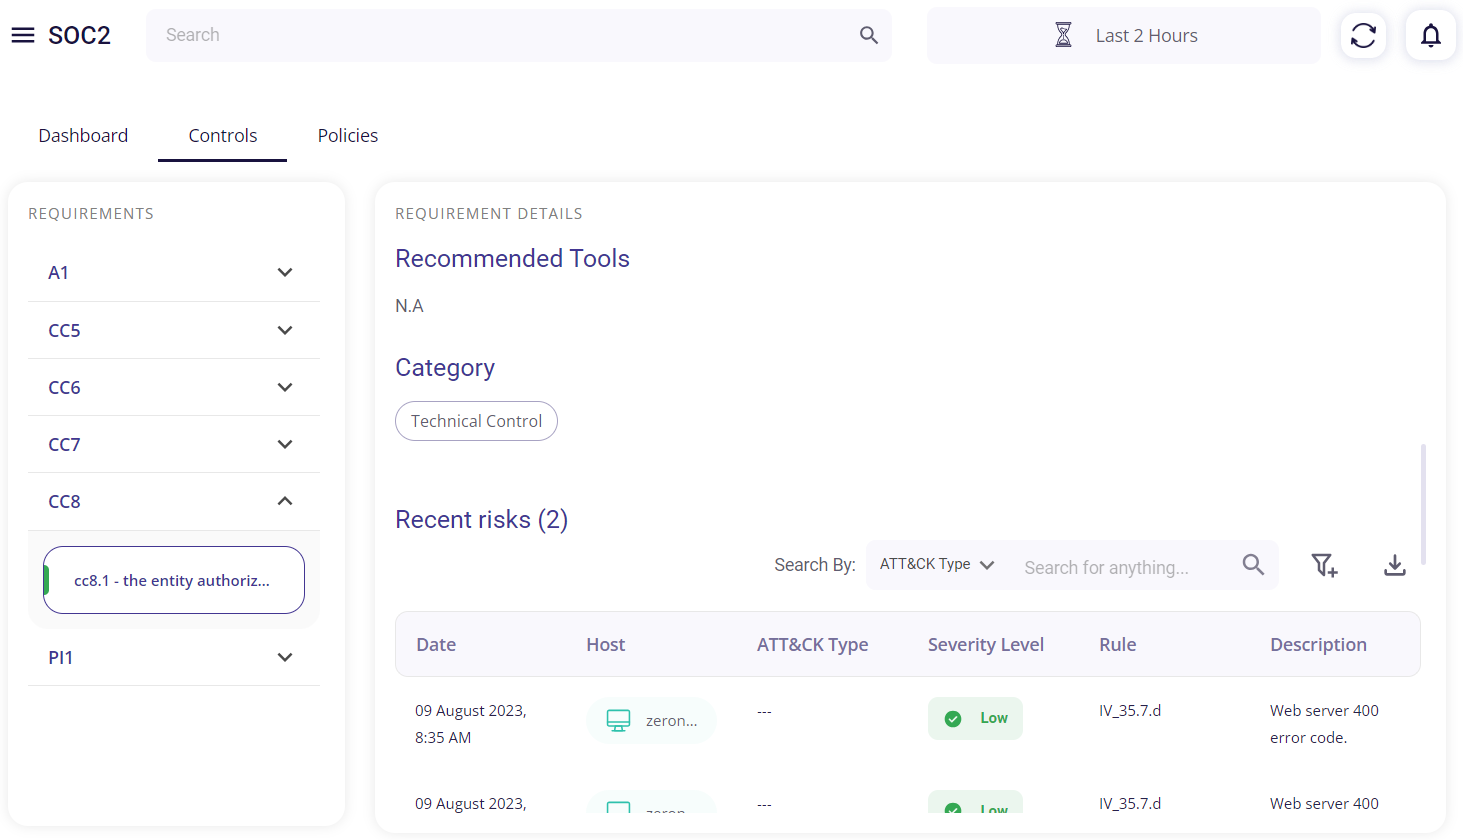This screenshot has width=1463, height=840.
Task: Click the Rule column header
Action: (1118, 645)
